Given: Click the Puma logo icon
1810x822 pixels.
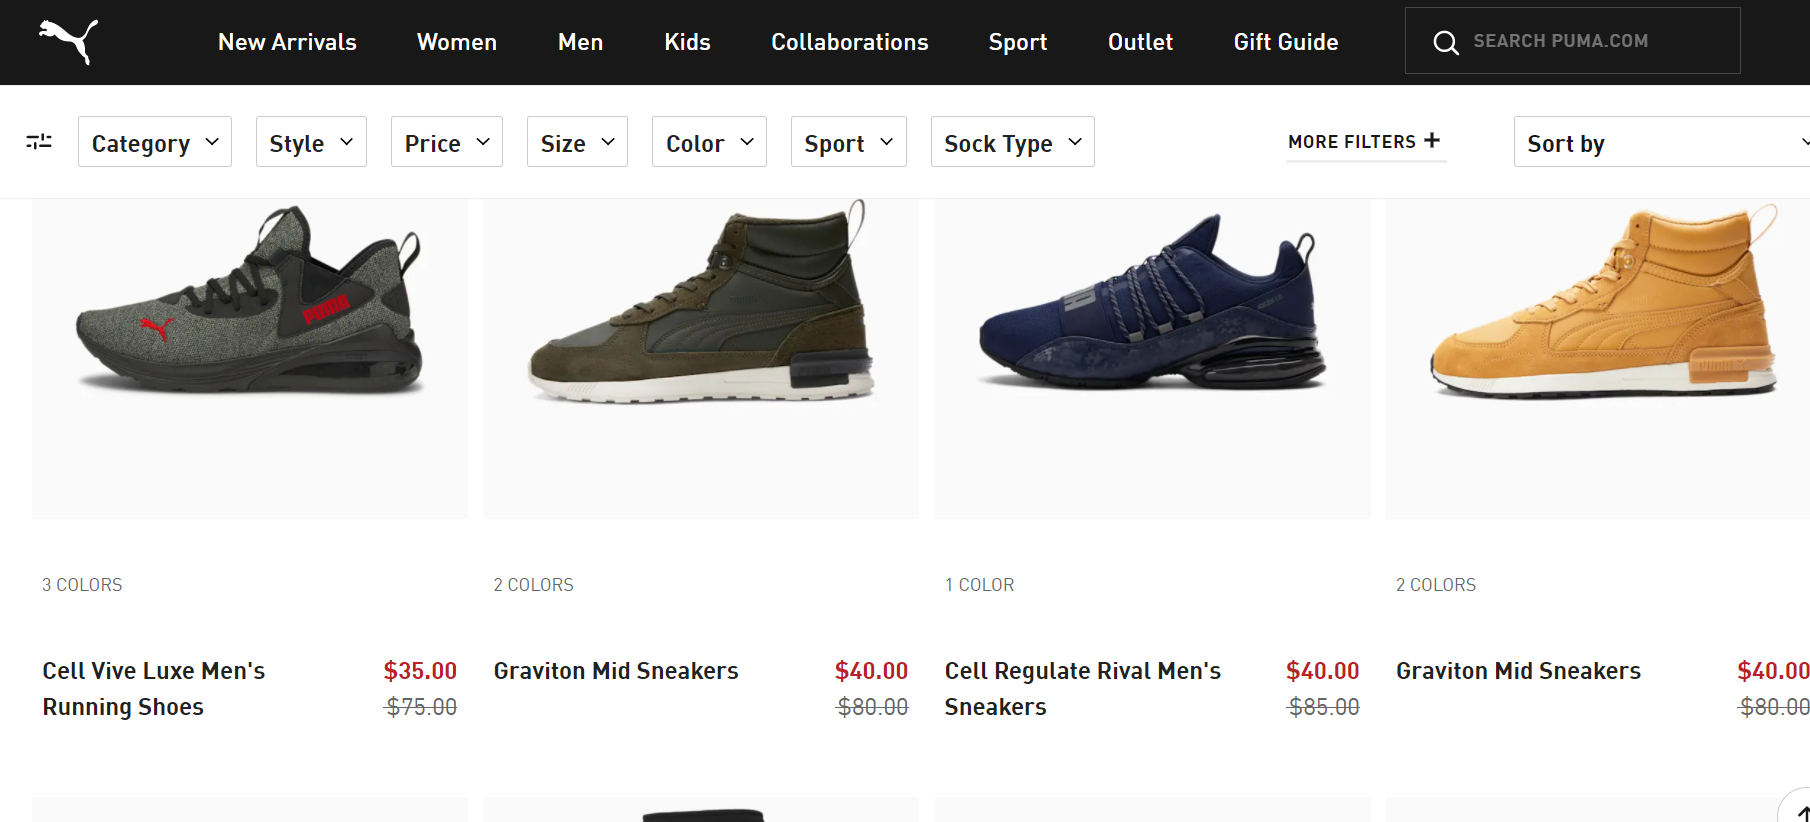Looking at the screenshot, I should [x=69, y=41].
